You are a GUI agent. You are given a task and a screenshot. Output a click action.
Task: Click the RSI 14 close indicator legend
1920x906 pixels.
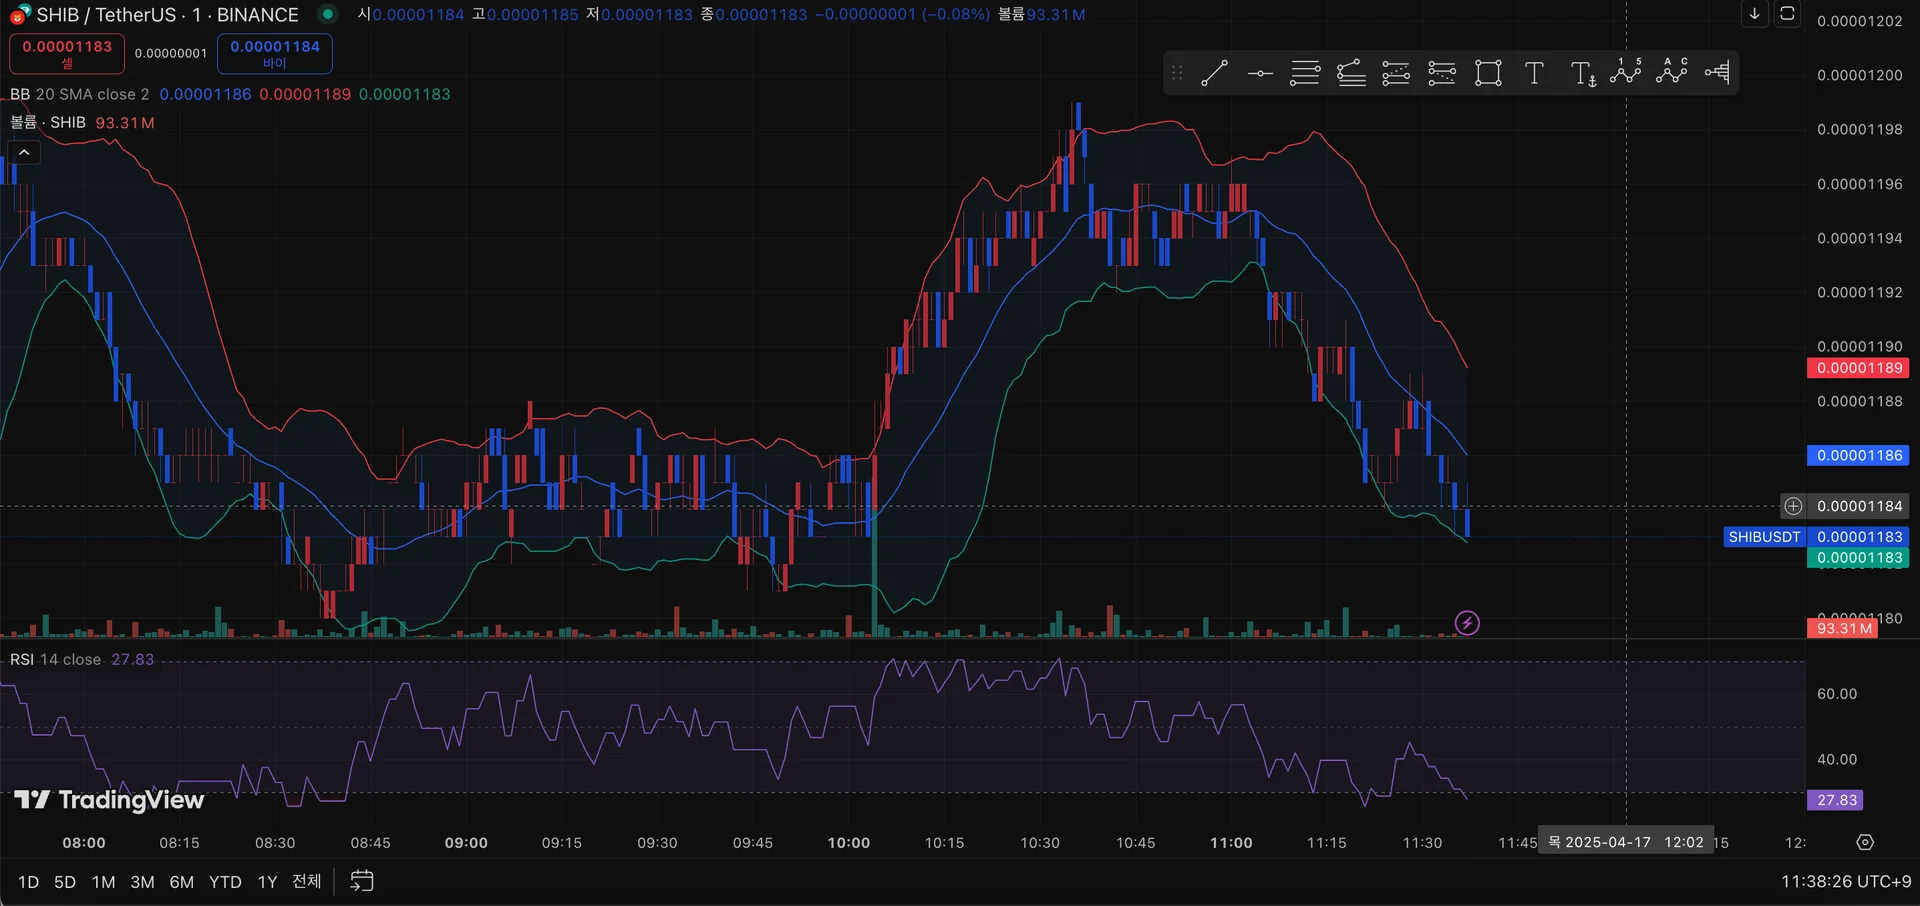click(x=56, y=660)
